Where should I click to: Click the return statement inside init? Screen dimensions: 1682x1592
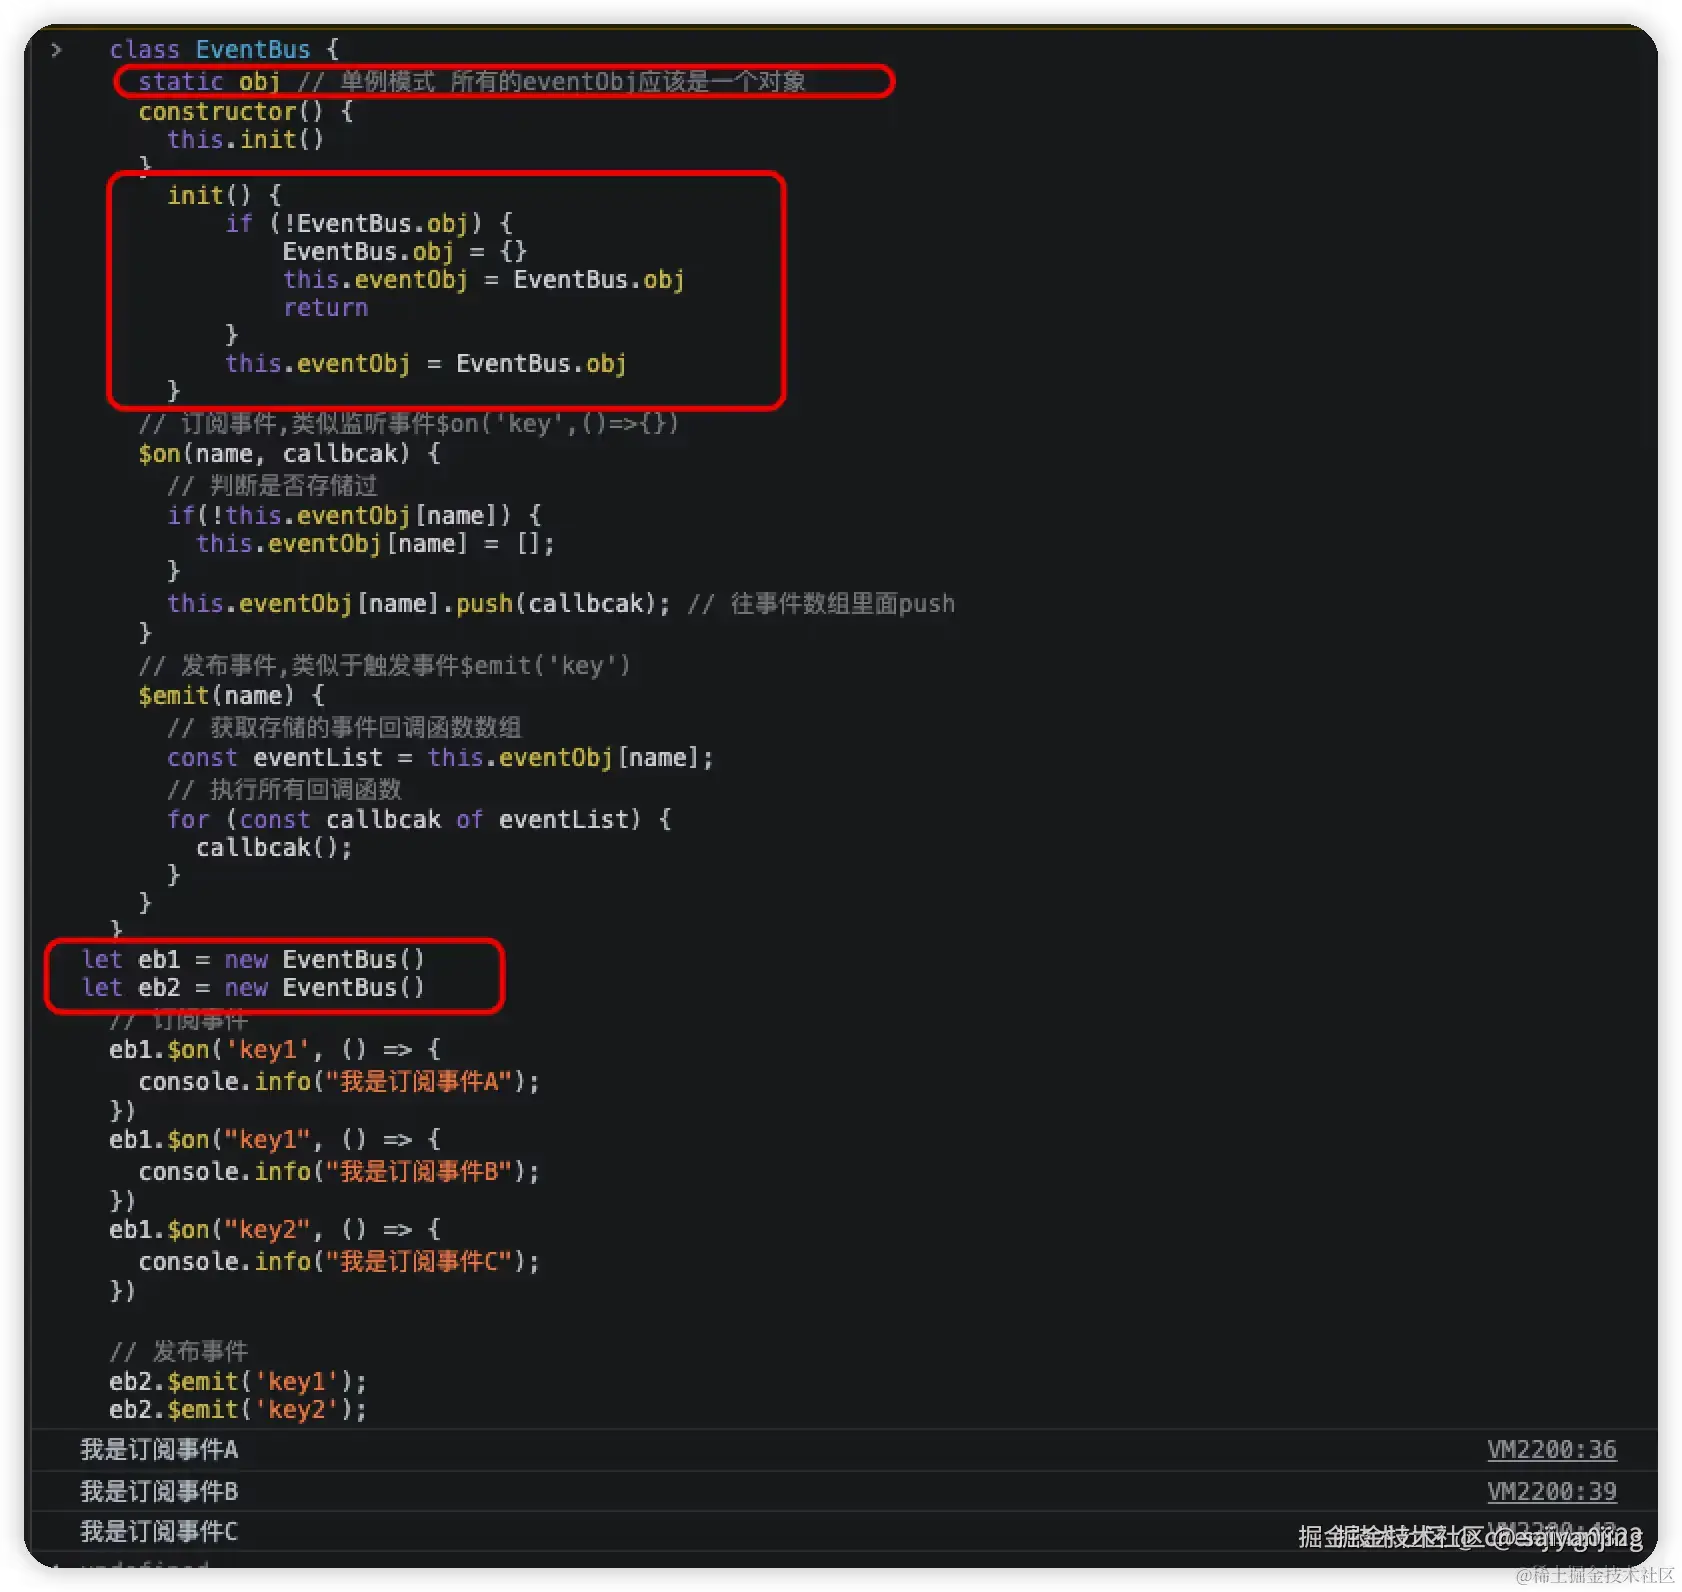325,308
